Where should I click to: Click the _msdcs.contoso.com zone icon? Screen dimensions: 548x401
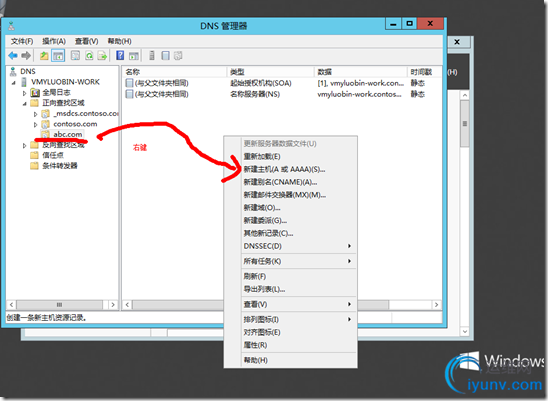[x=45, y=114]
